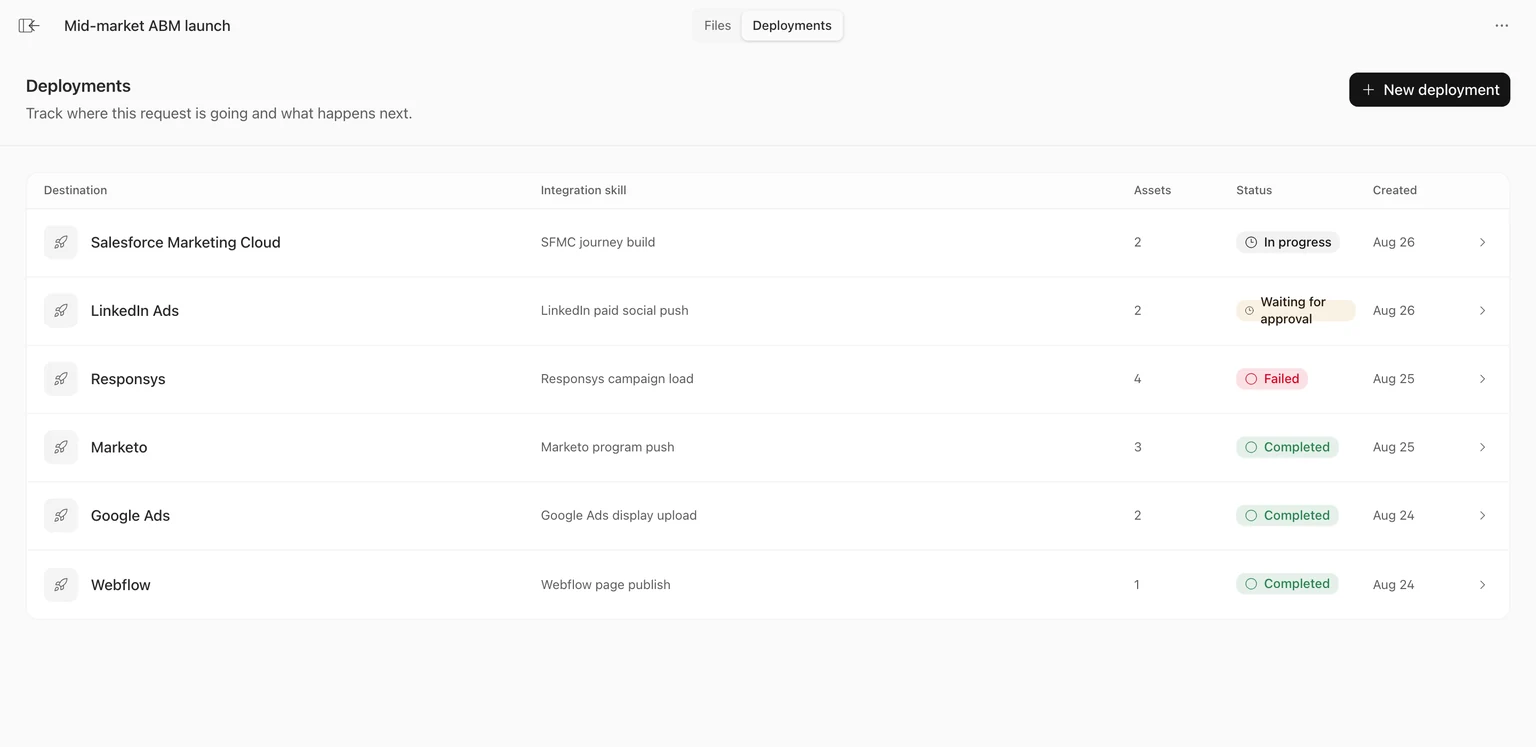Expand the Salesforce Marketing Cloud row chevron
Viewport: 1536px width, 747px height.
click(1482, 242)
